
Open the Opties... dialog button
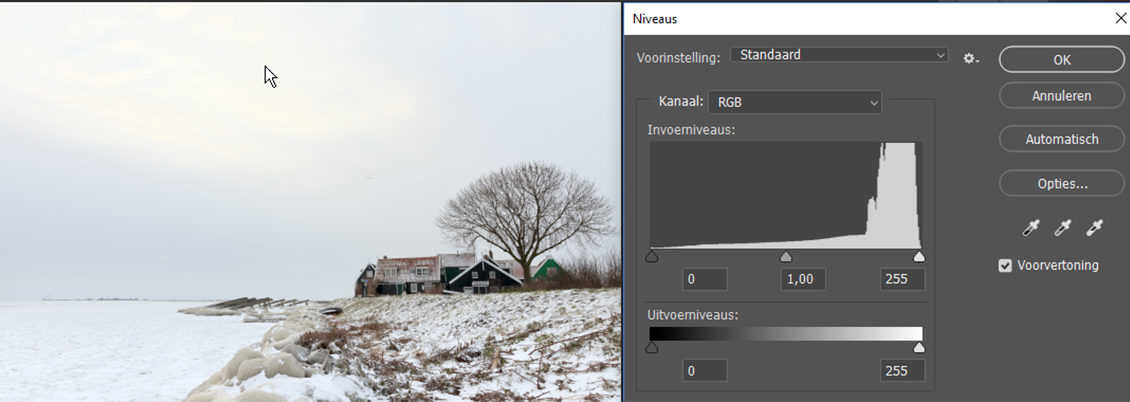[1062, 184]
